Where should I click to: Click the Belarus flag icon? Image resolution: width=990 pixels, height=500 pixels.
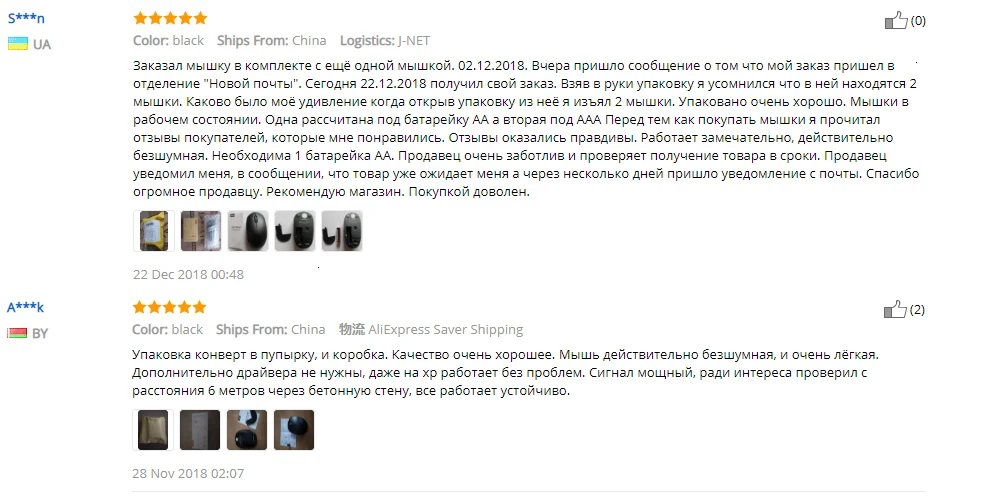(x=17, y=333)
